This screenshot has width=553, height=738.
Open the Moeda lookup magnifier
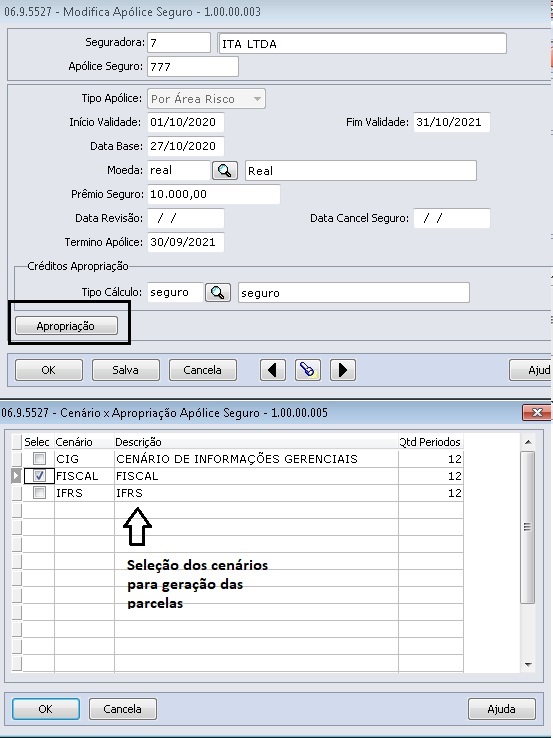(x=224, y=170)
